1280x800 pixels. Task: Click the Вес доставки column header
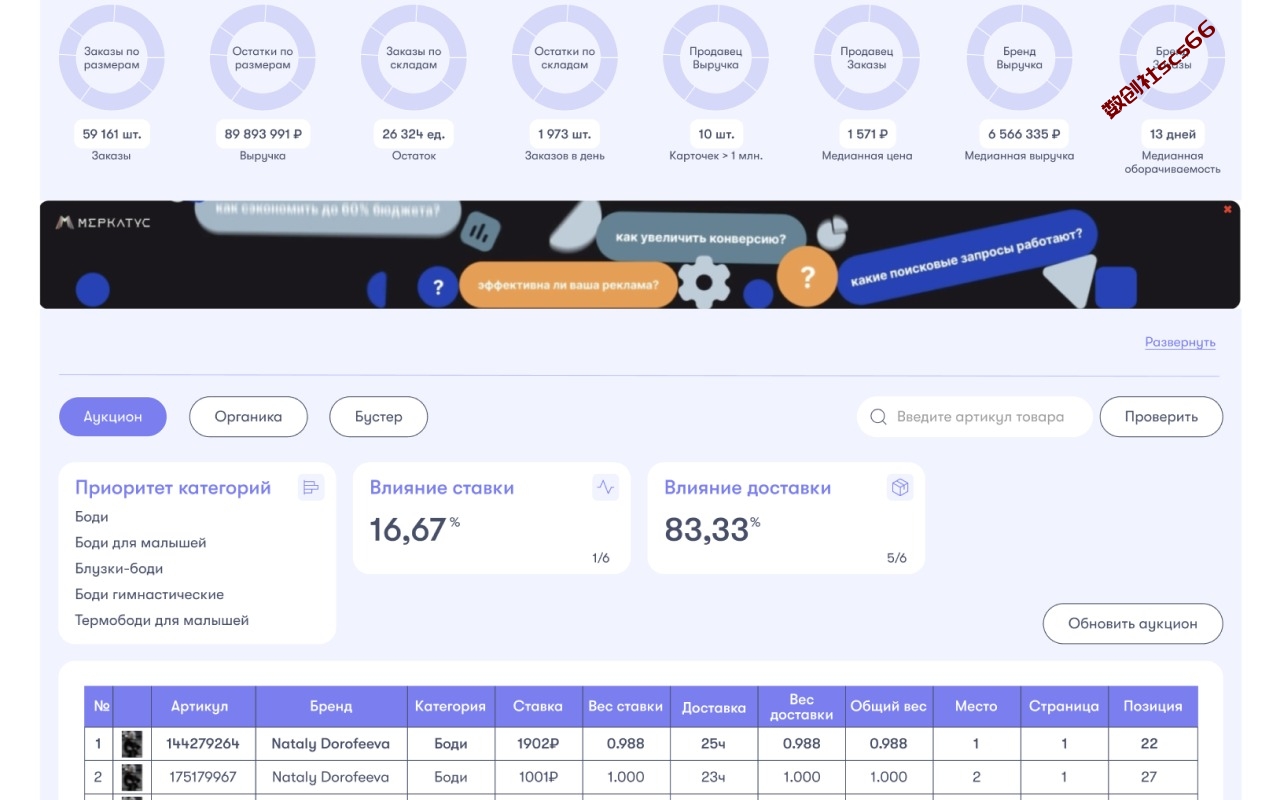pos(802,706)
